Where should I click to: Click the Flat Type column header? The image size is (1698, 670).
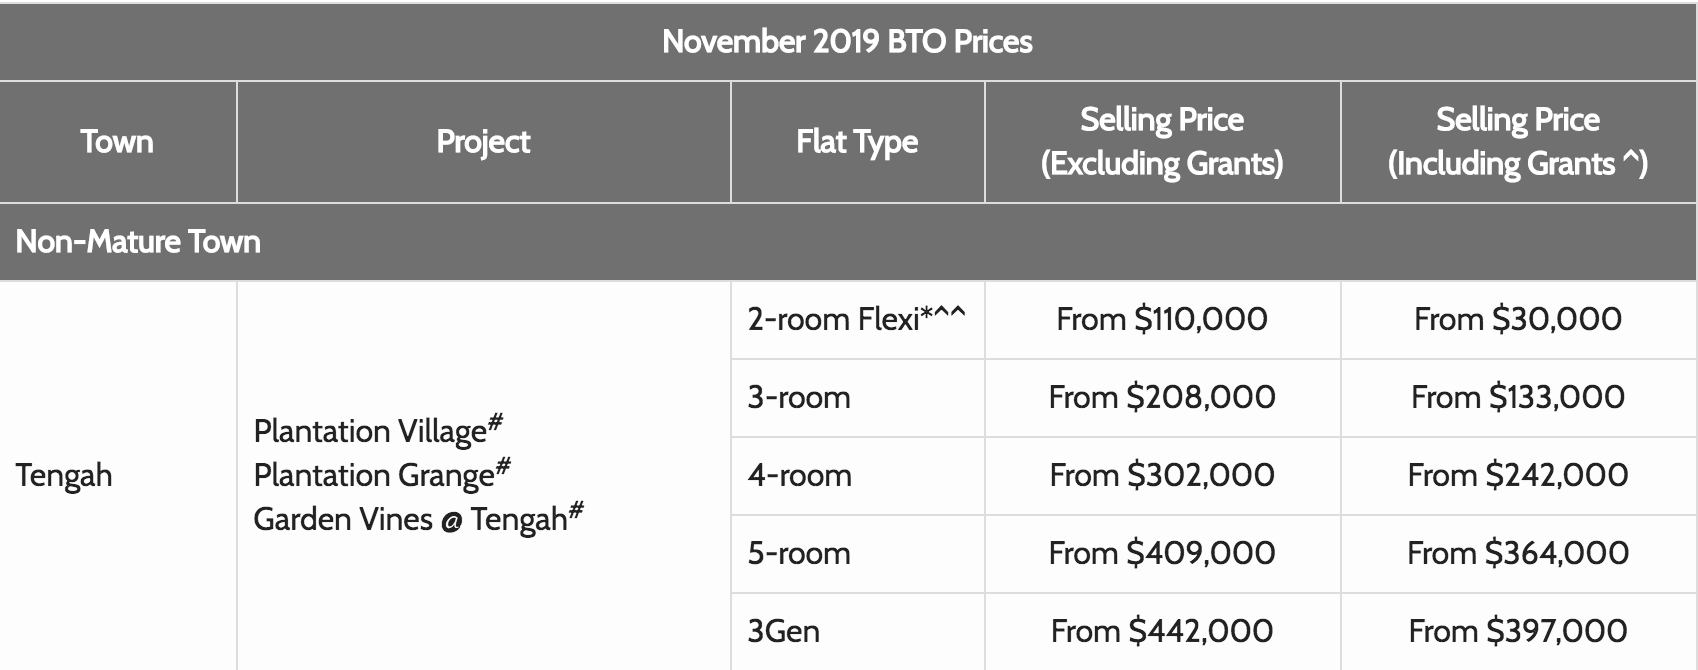(857, 141)
